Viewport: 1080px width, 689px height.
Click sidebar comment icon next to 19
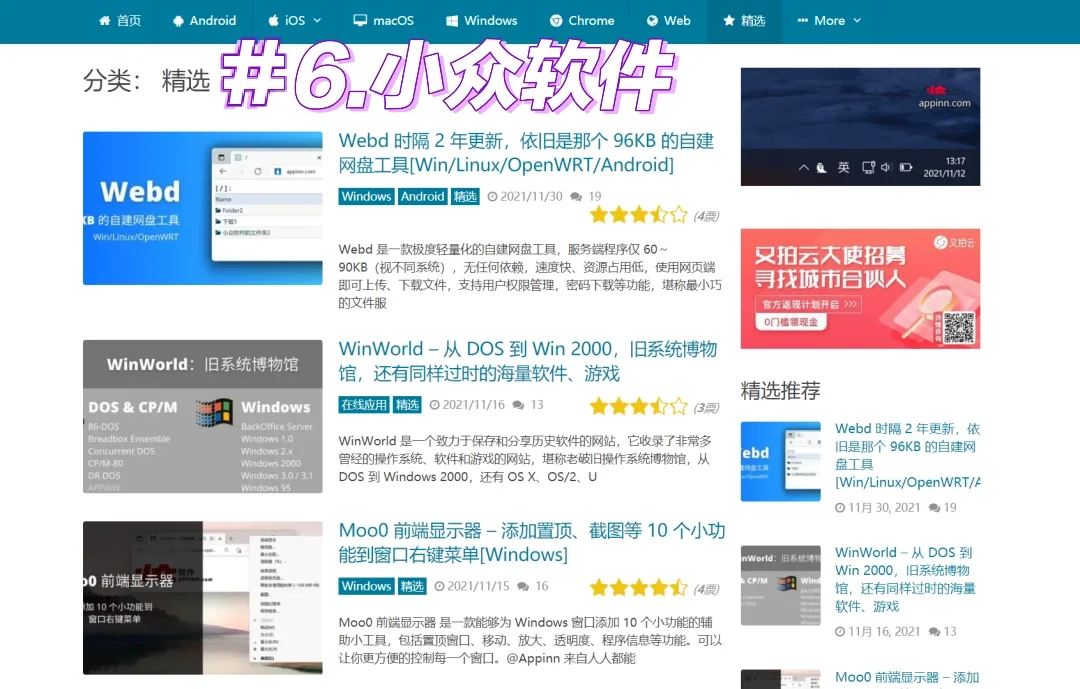(934, 508)
